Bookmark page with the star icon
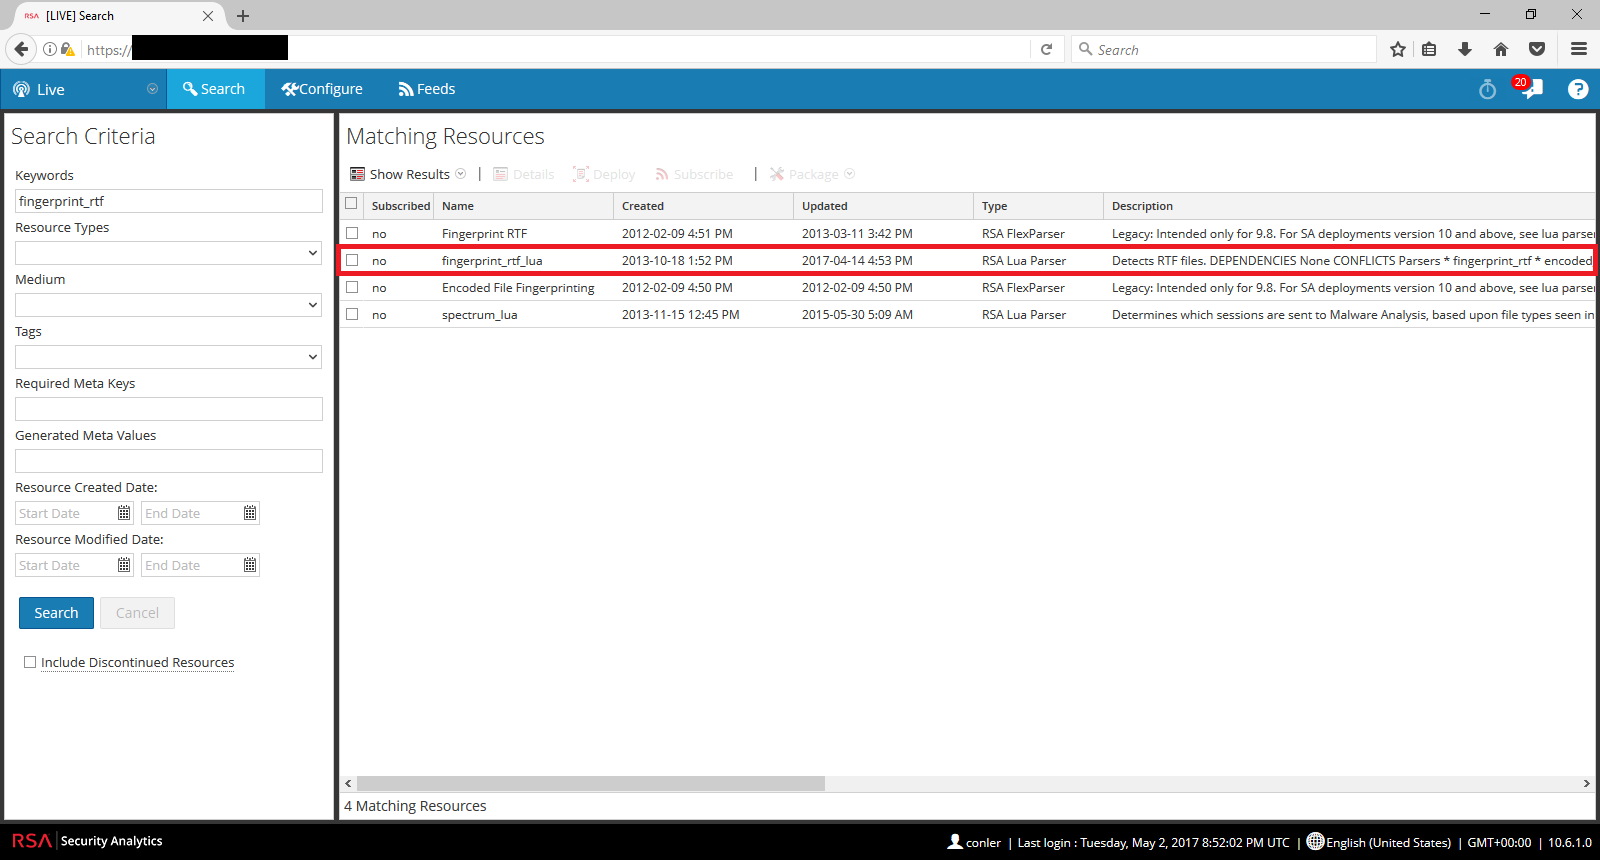The height and width of the screenshot is (860, 1600). pos(1397,49)
